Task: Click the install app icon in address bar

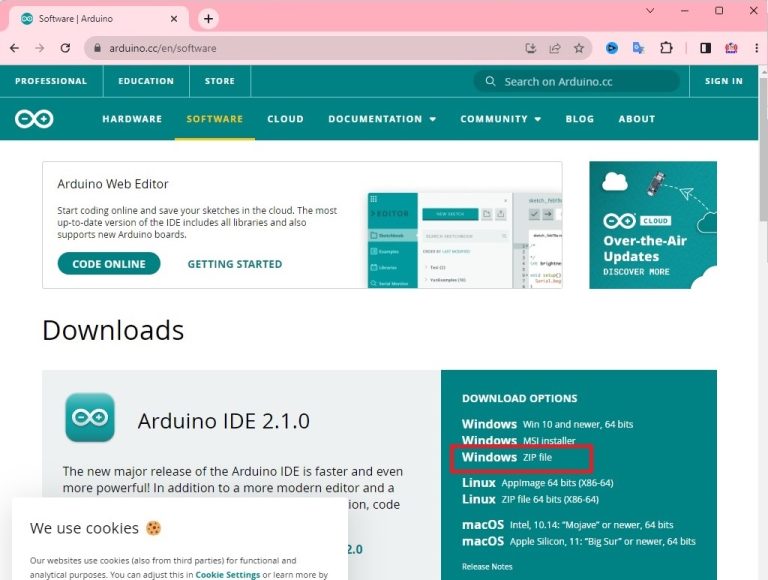Action: point(531,48)
